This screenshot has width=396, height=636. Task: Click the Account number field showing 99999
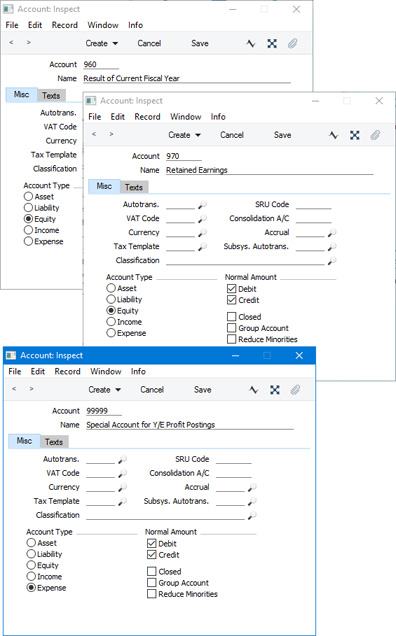coord(104,411)
